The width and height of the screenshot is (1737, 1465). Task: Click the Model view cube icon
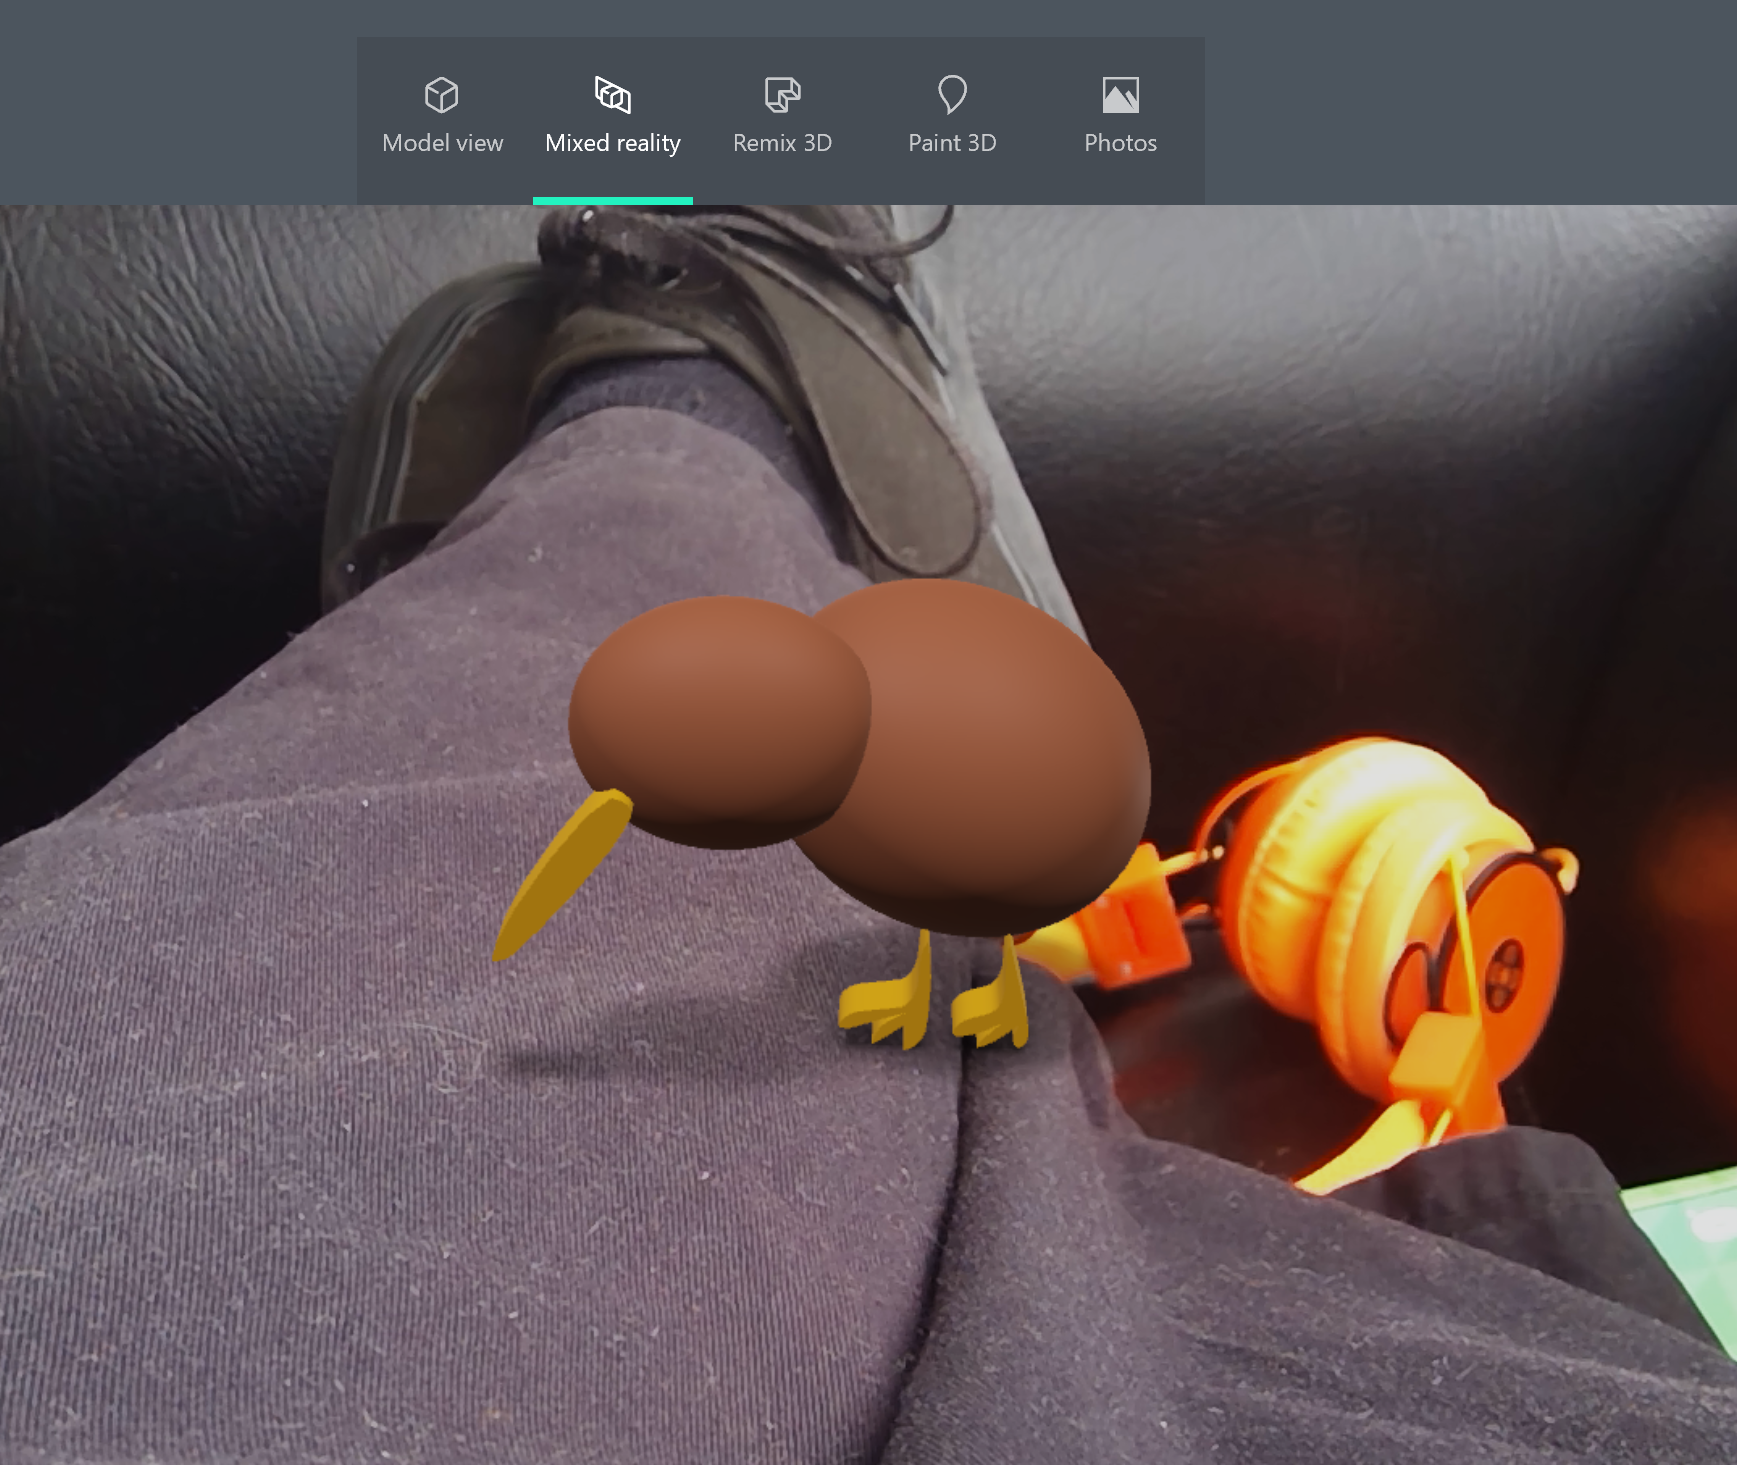tap(441, 95)
